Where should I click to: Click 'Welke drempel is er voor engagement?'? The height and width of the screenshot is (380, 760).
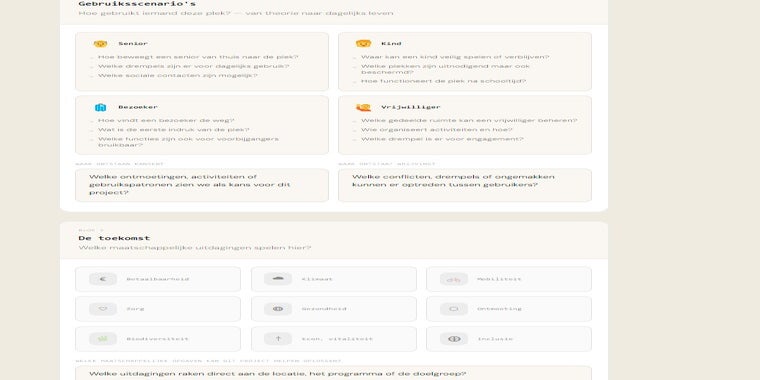(x=443, y=139)
